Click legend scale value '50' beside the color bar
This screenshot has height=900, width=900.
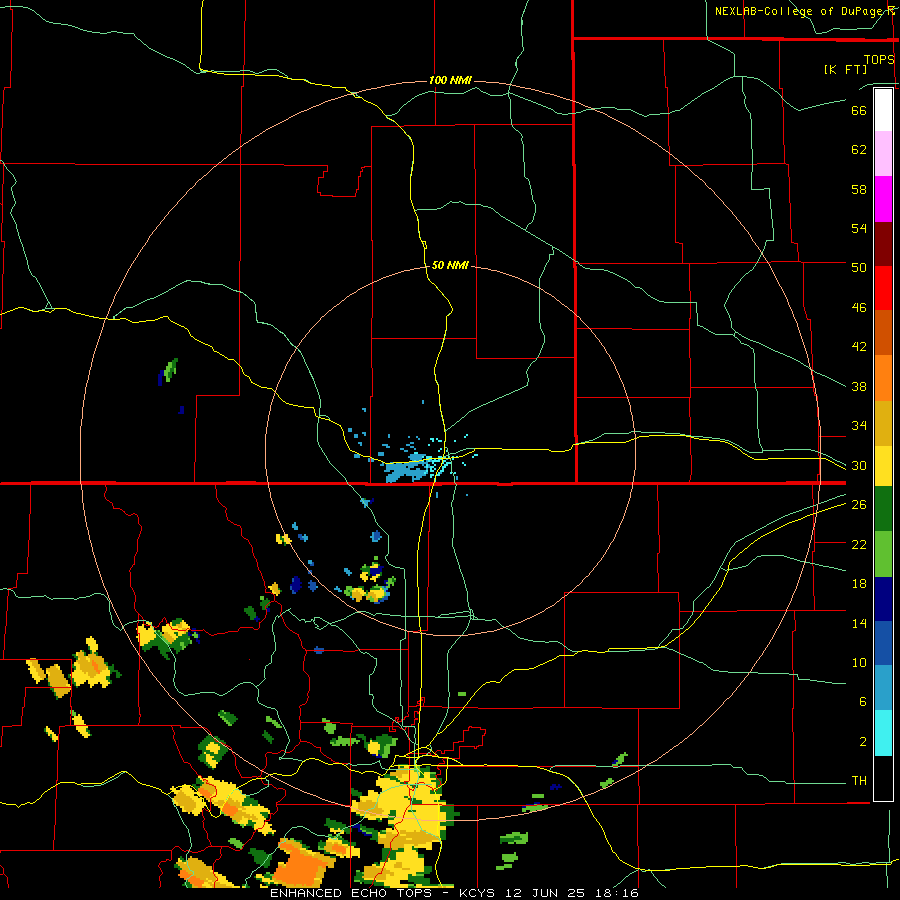point(859,267)
